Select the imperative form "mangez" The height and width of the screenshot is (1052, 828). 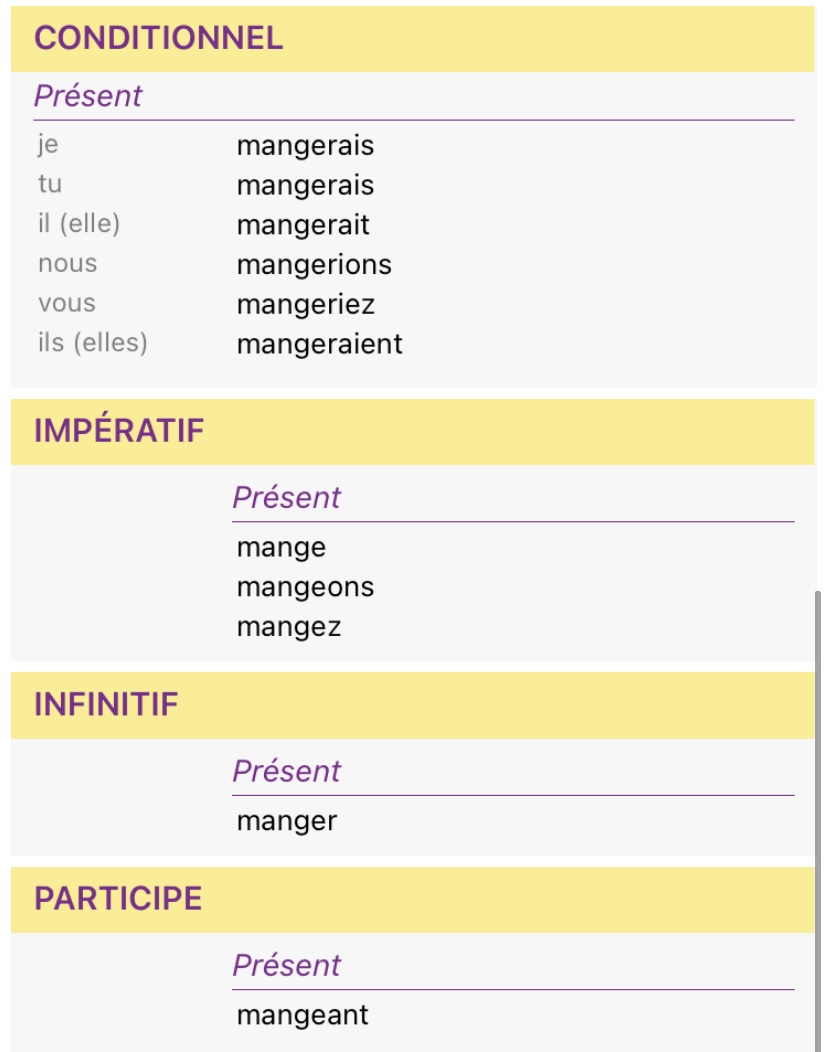pyautogui.click(x=289, y=627)
